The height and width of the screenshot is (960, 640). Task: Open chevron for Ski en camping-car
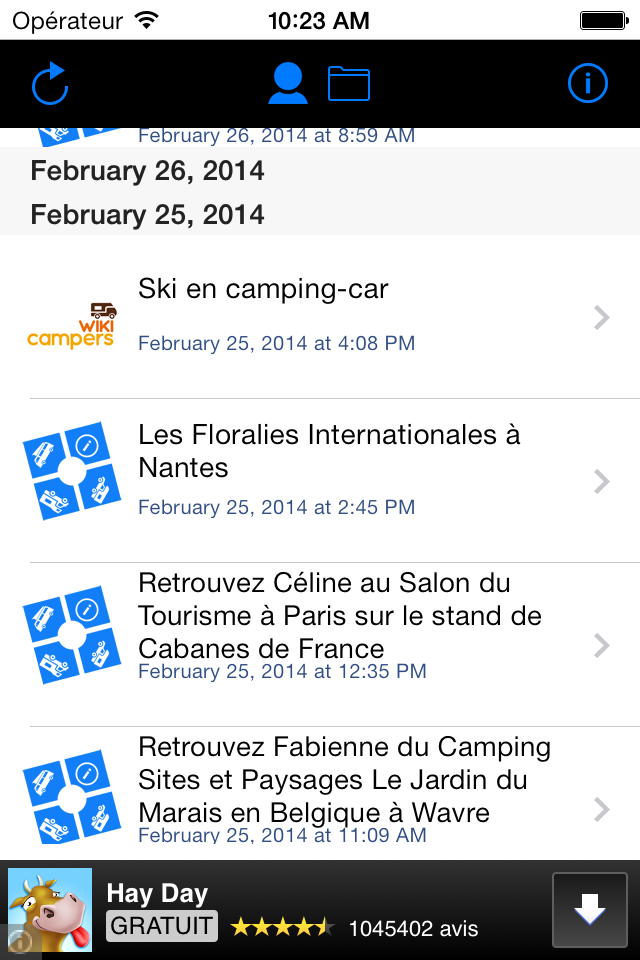(601, 318)
